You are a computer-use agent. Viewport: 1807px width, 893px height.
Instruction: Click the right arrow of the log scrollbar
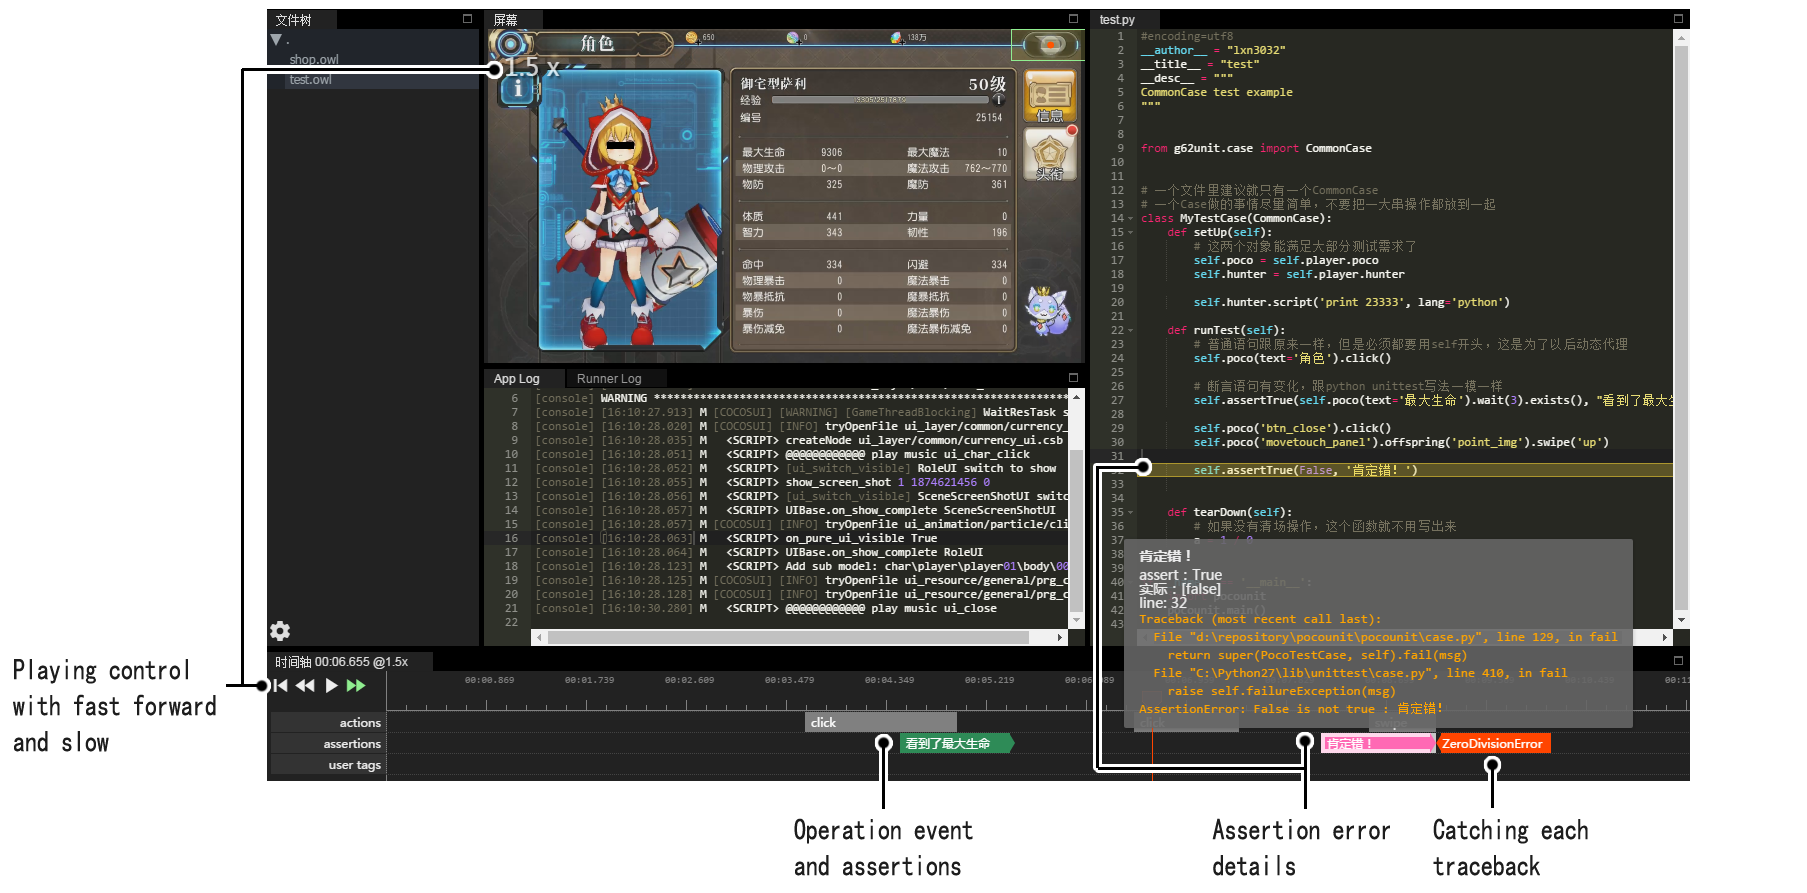[1060, 637]
